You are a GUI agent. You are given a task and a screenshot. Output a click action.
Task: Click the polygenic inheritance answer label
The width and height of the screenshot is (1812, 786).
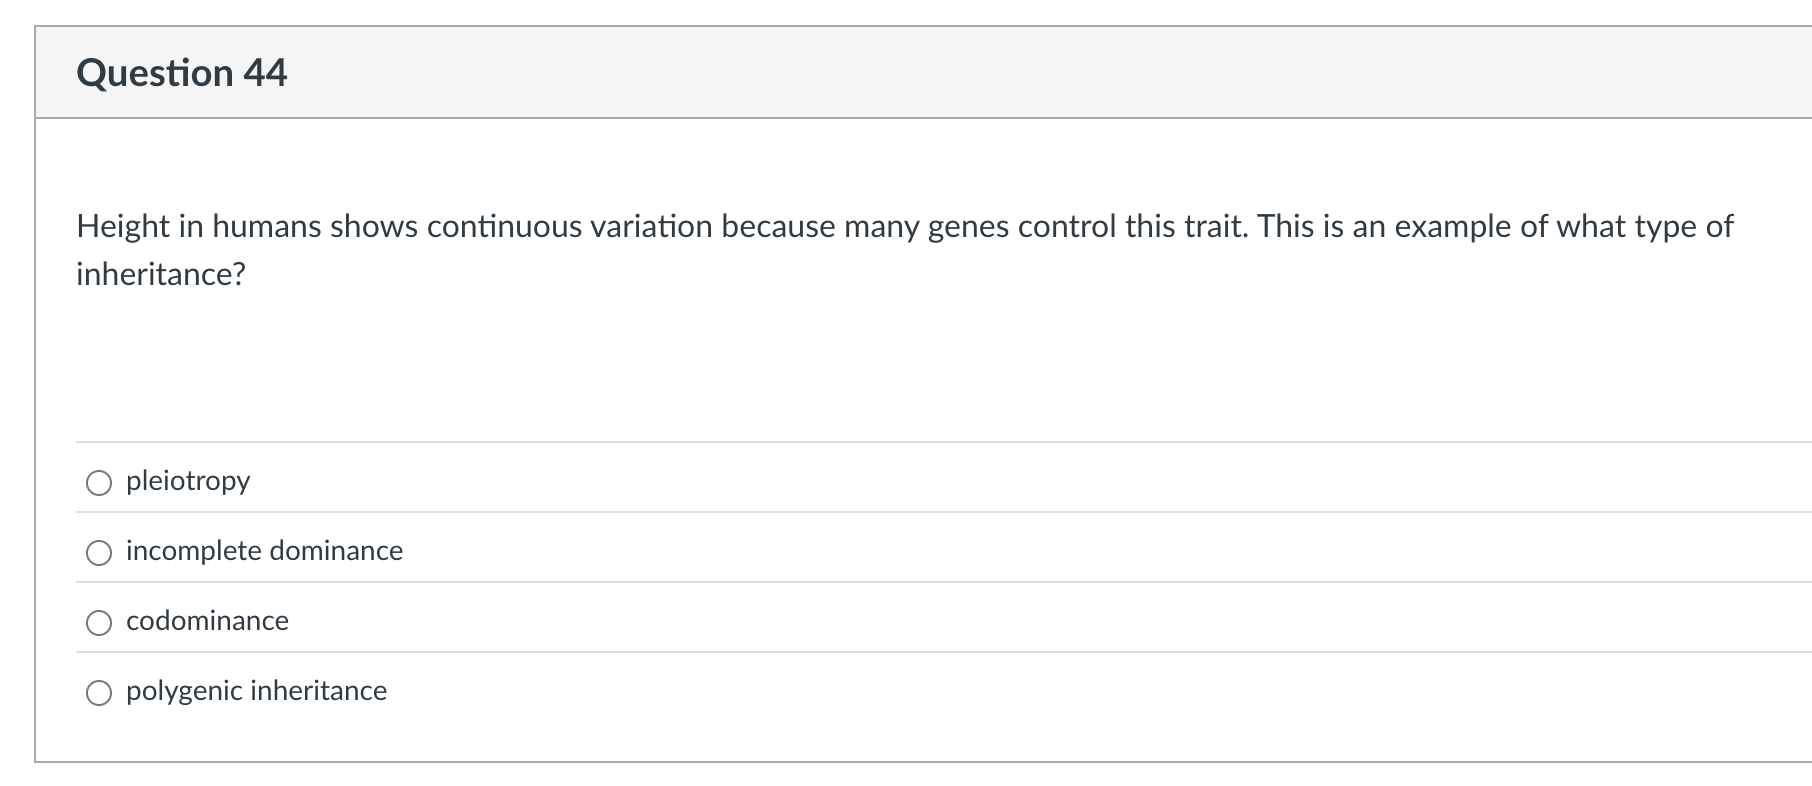(x=256, y=690)
